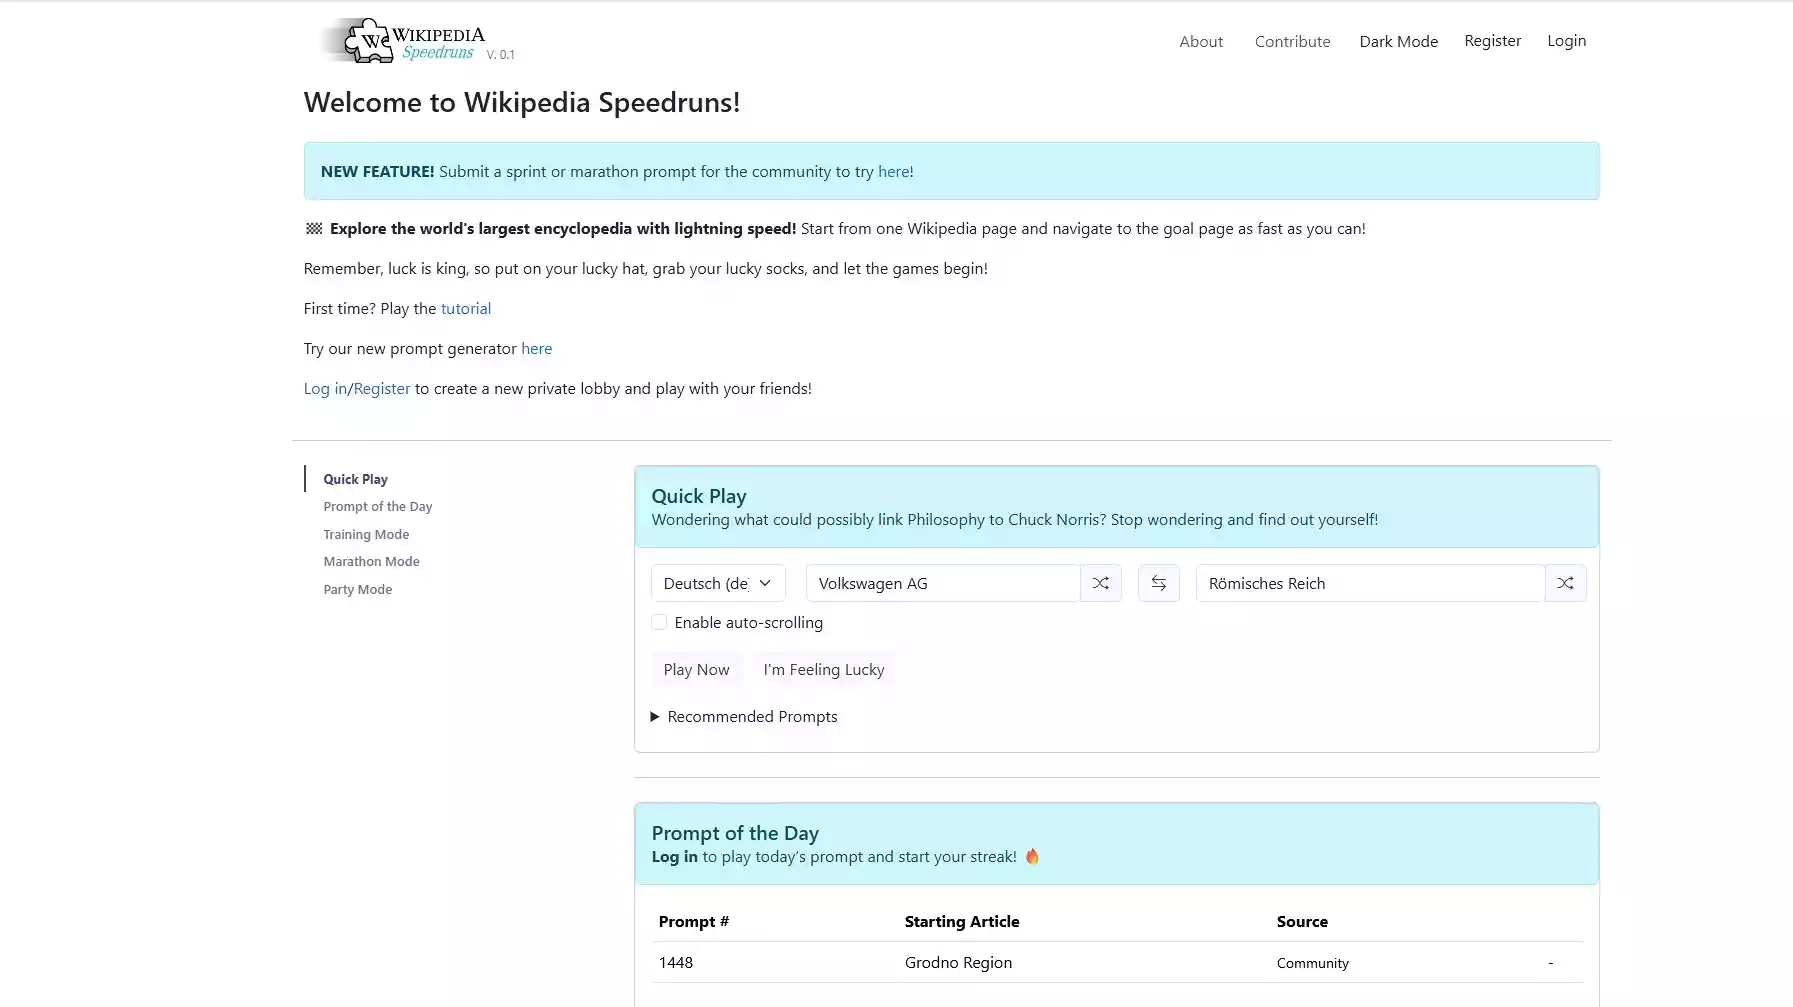Open Party Mode from the sidebar
1793x1007 pixels.
point(357,589)
